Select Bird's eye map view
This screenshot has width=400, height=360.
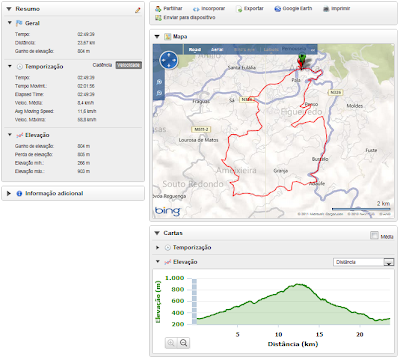(244, 50)
